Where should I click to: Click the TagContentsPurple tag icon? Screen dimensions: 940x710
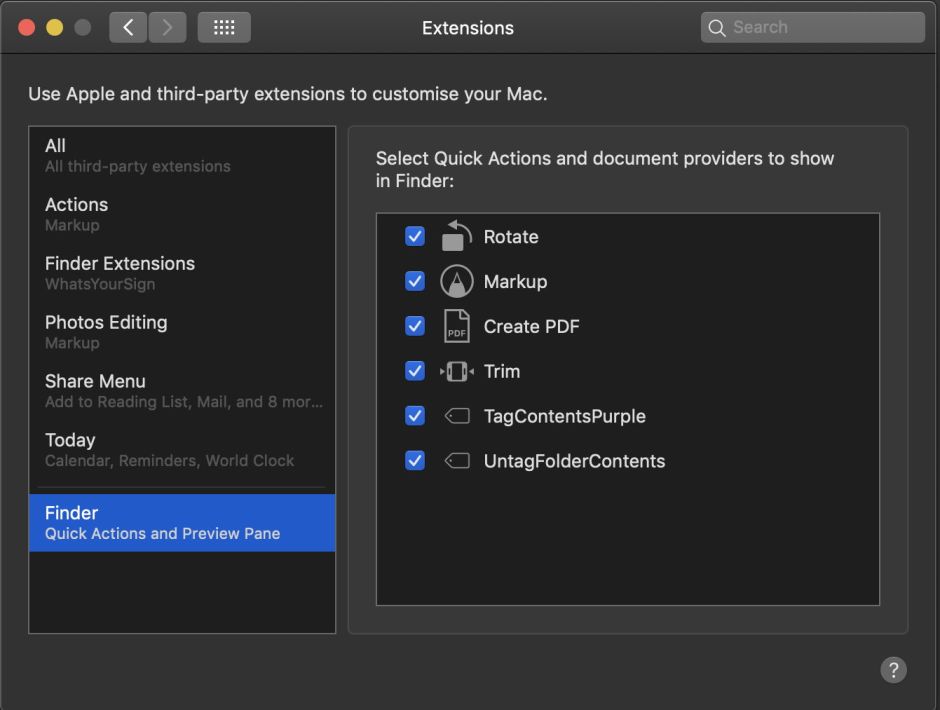pos(457,416)
